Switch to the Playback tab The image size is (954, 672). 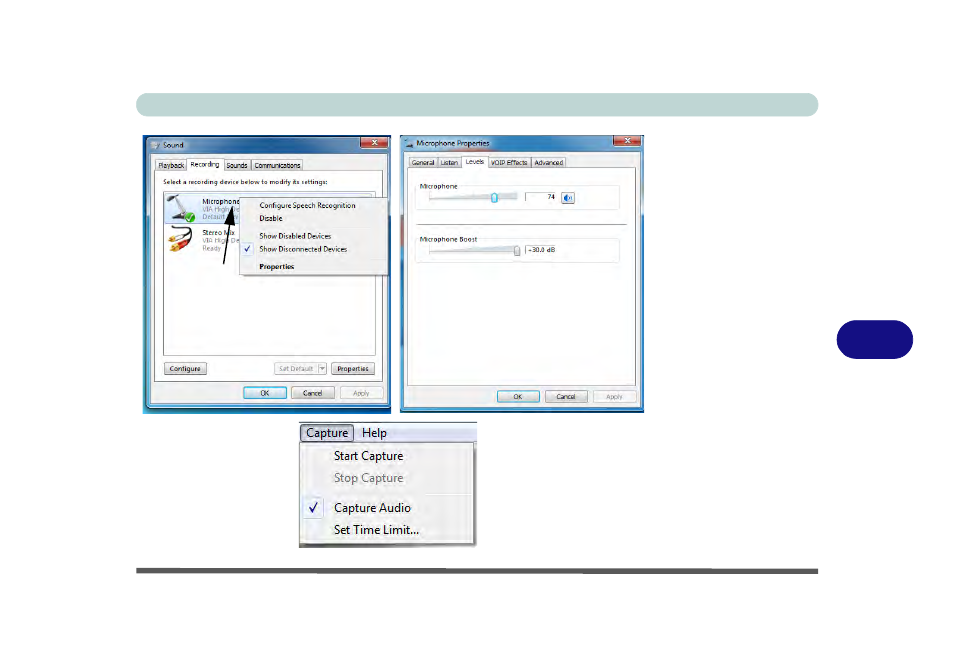[171, 165]
